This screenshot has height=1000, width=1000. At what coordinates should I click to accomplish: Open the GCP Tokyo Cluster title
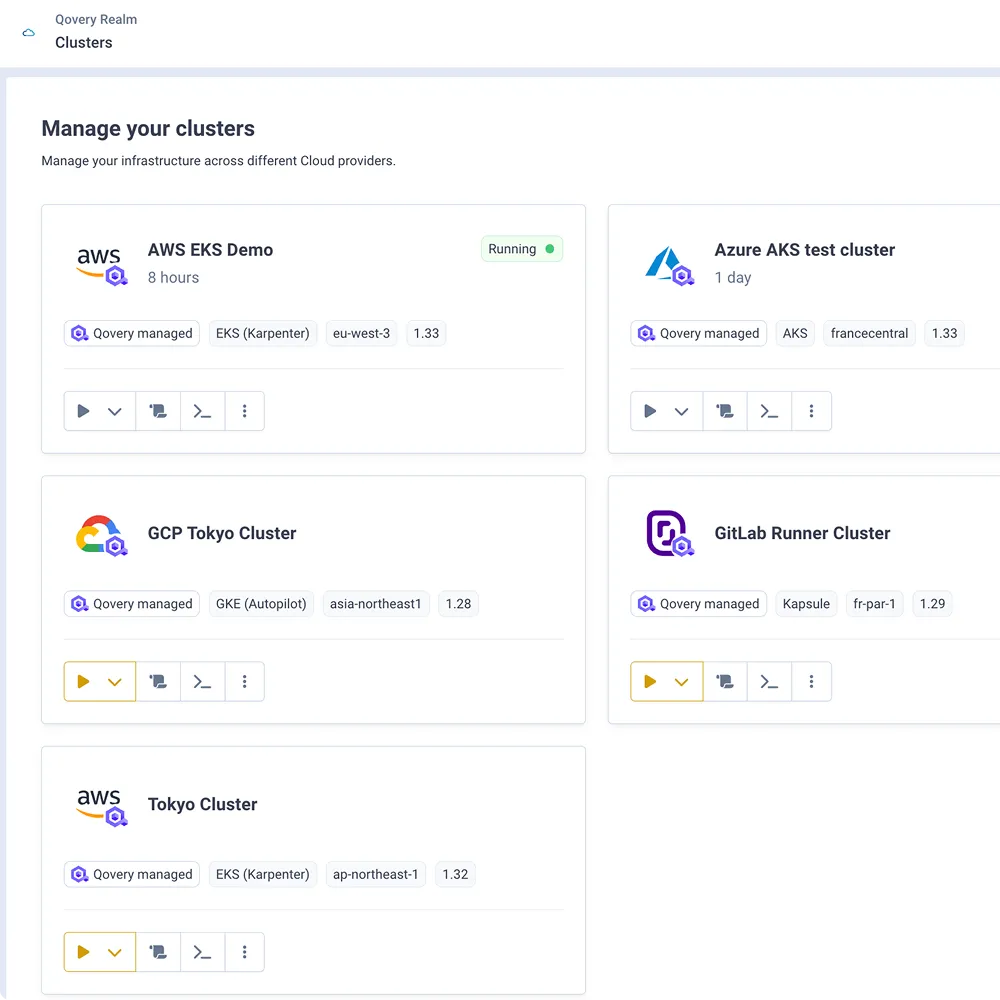point(222,533)
